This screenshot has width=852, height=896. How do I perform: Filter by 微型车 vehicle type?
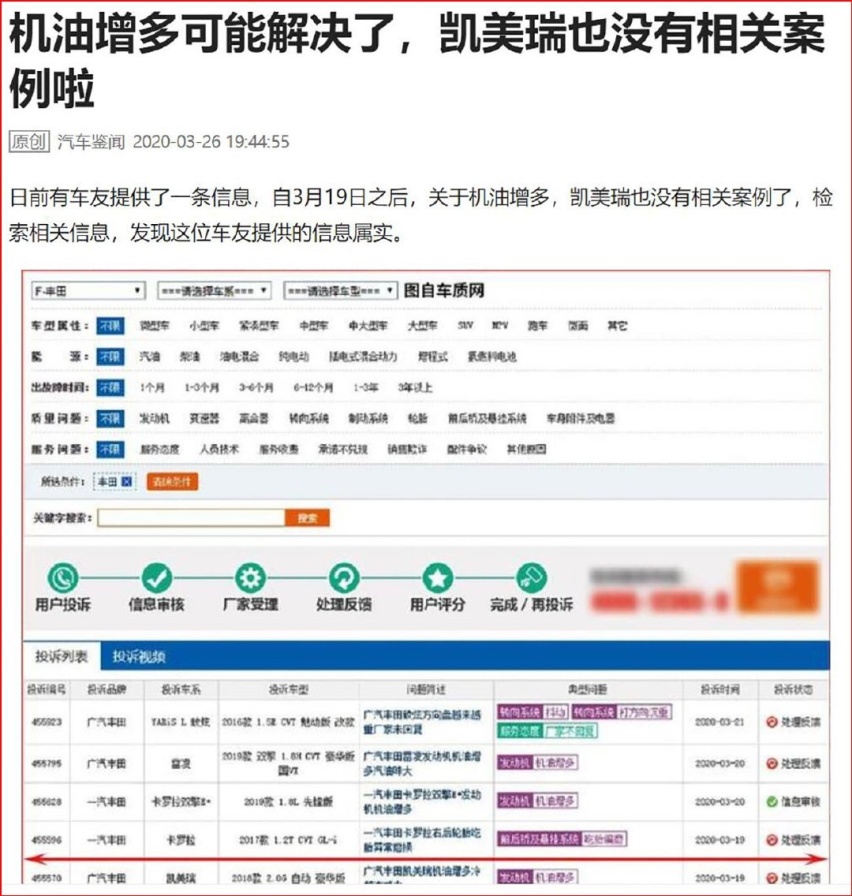pyautogui.click(x=154, y=326)
